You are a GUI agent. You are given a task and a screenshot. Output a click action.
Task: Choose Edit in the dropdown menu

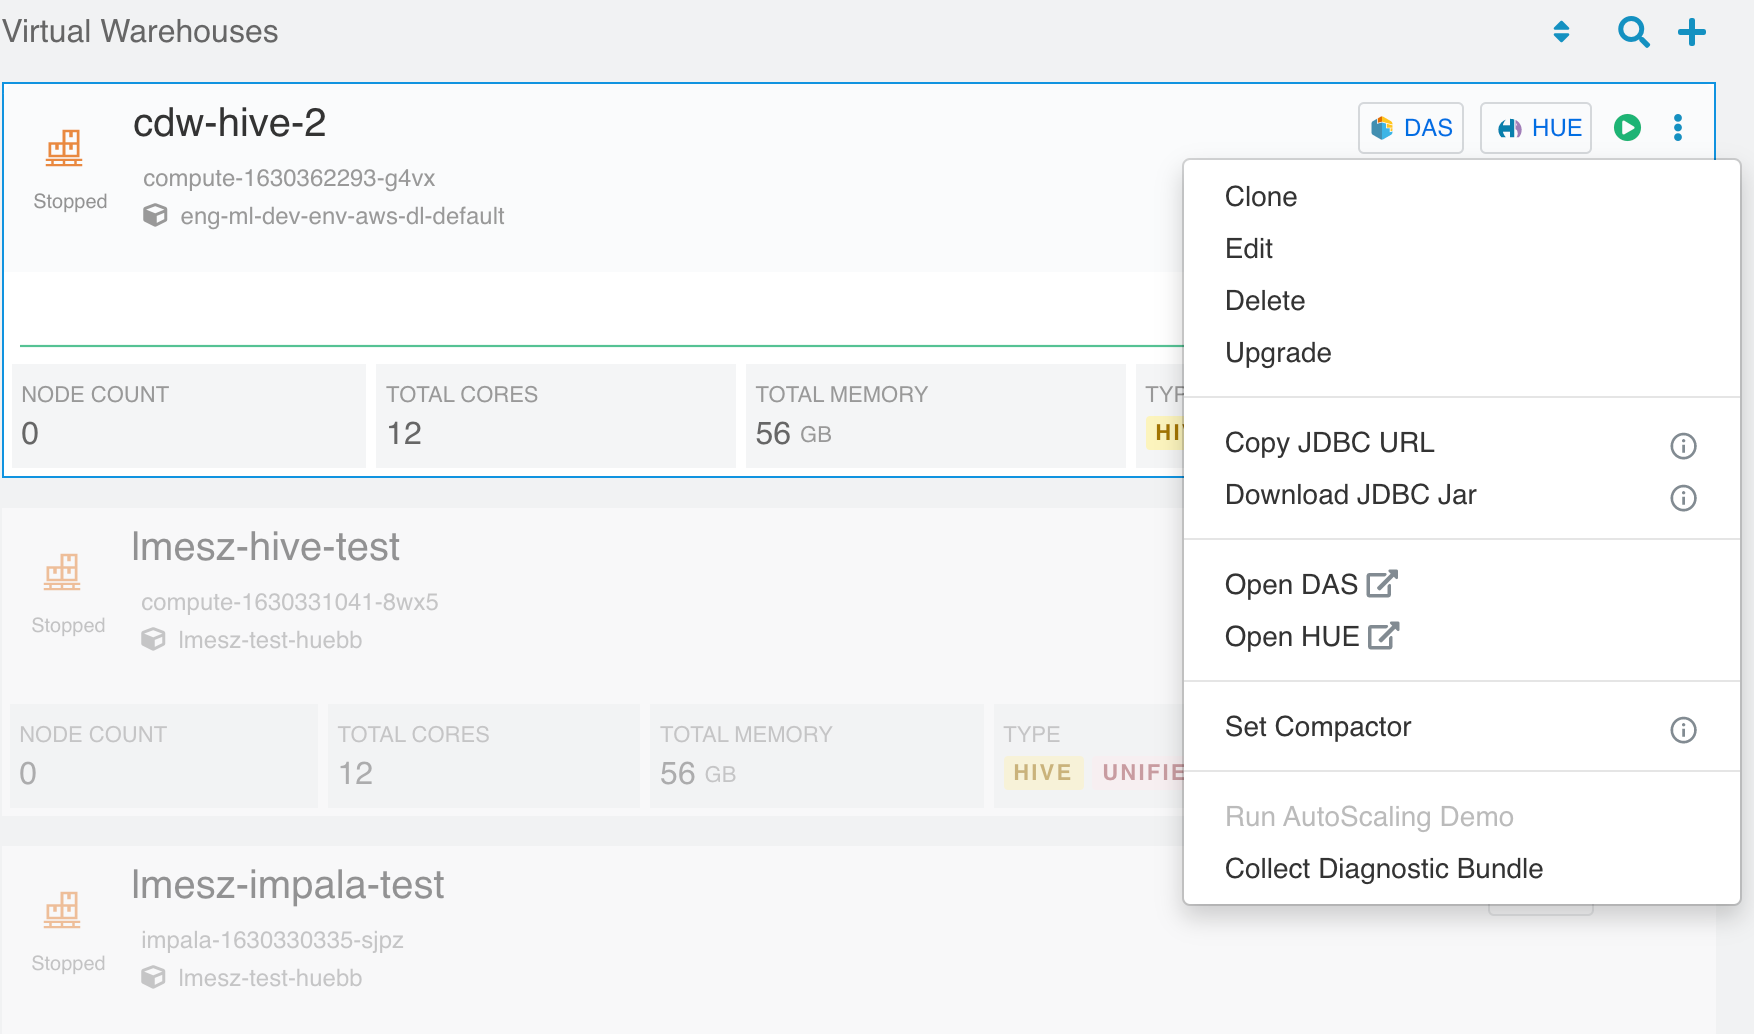(1248, 249)
